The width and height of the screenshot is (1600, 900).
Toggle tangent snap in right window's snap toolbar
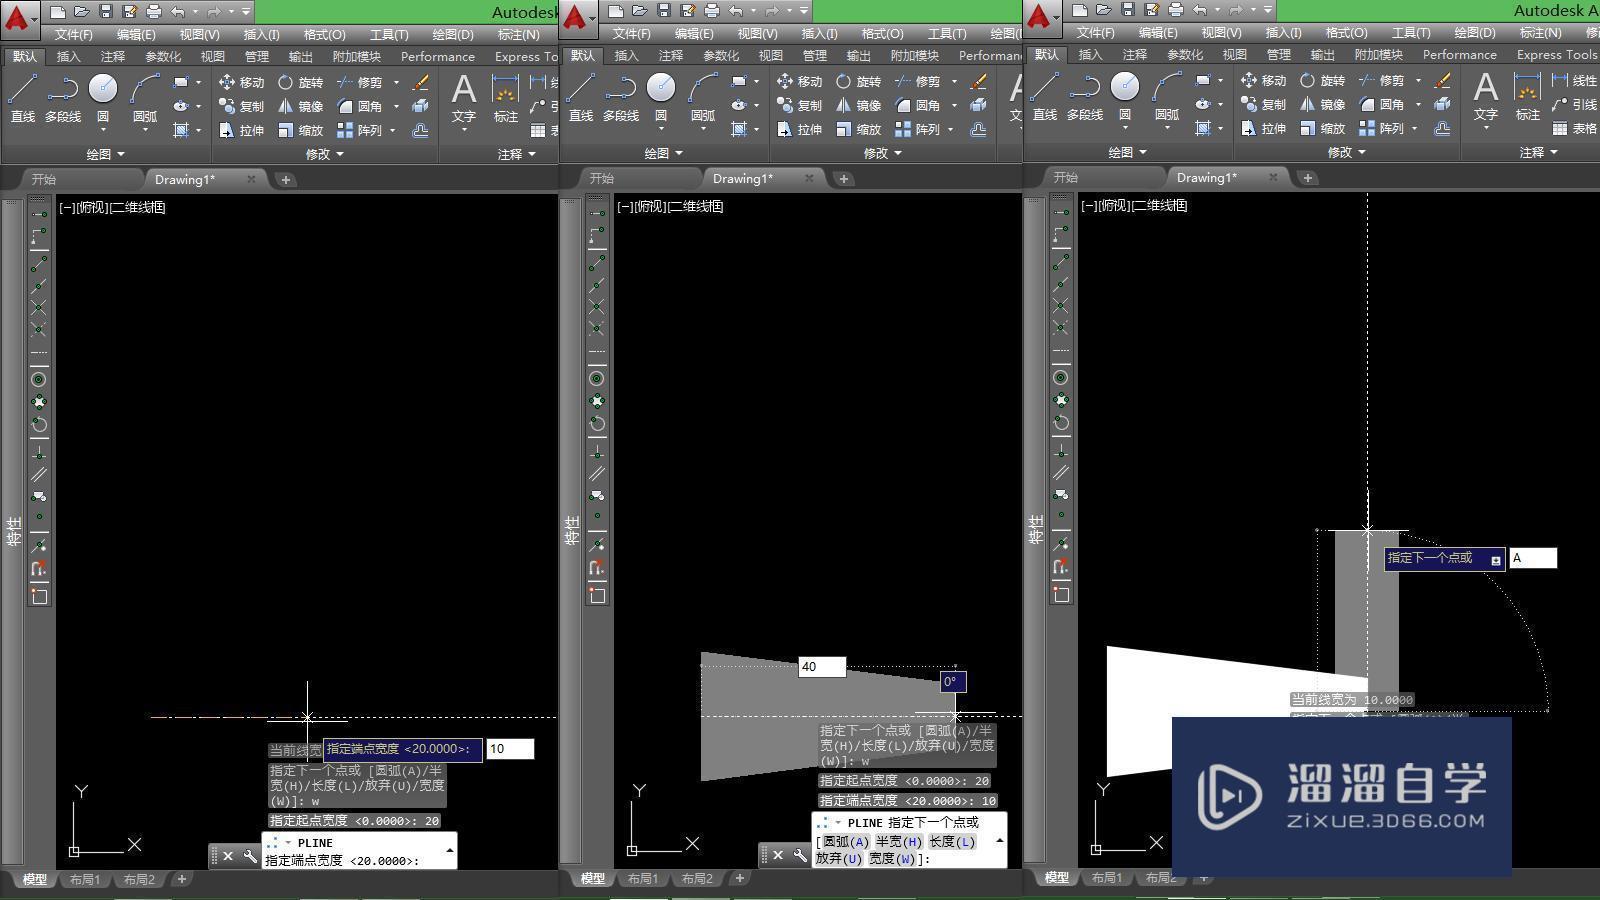point(1061,423)
